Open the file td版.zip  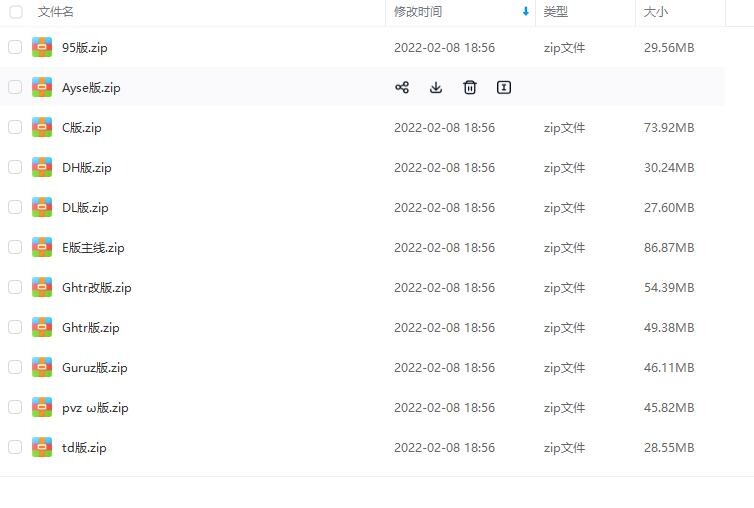84,447
